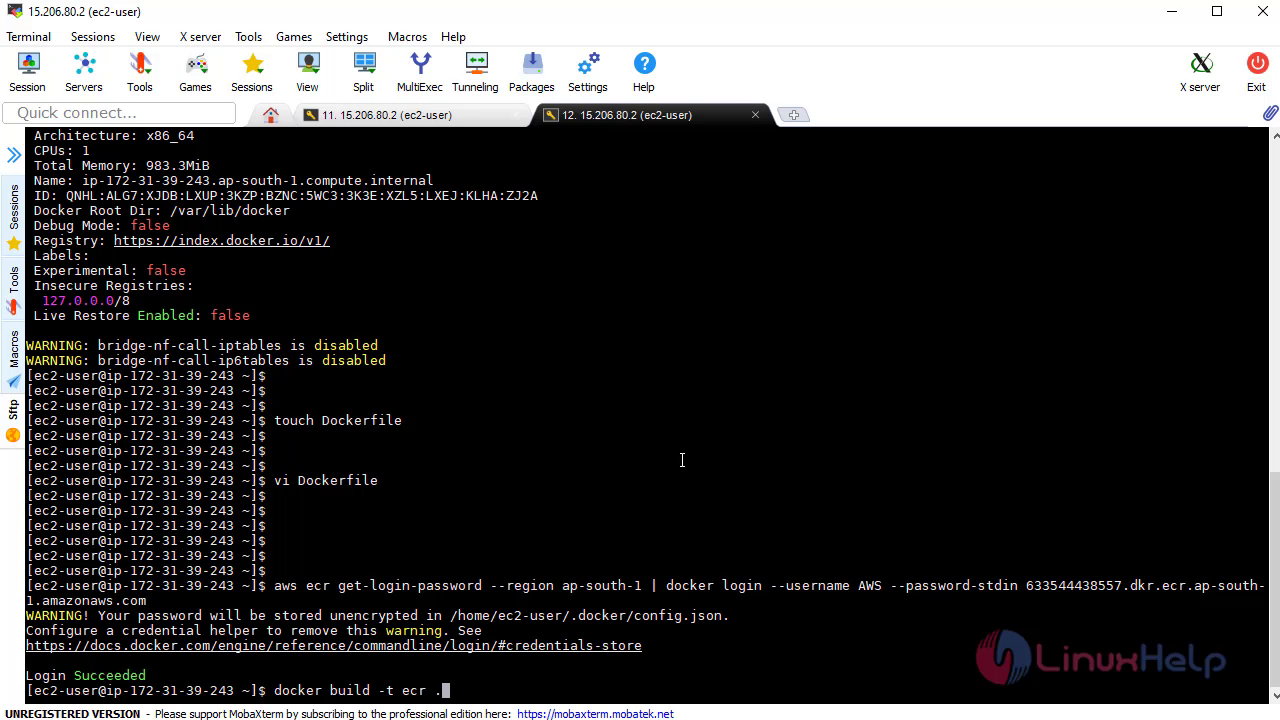Image resolution: width=1280 pixels, height=720 pixels.
Task: Click the 'Live Restore Enabled: false' line
Action: (141, 316)
